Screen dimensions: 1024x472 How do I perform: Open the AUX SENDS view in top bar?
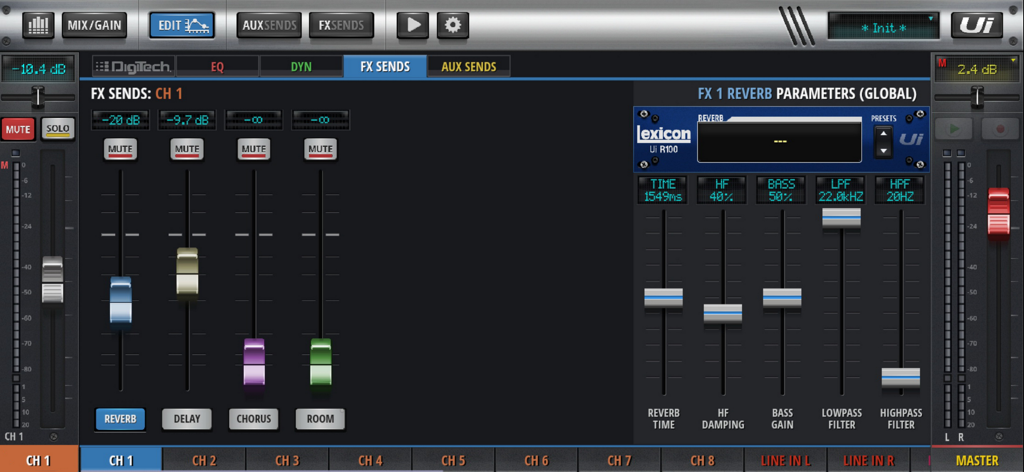tap(269, 25)
